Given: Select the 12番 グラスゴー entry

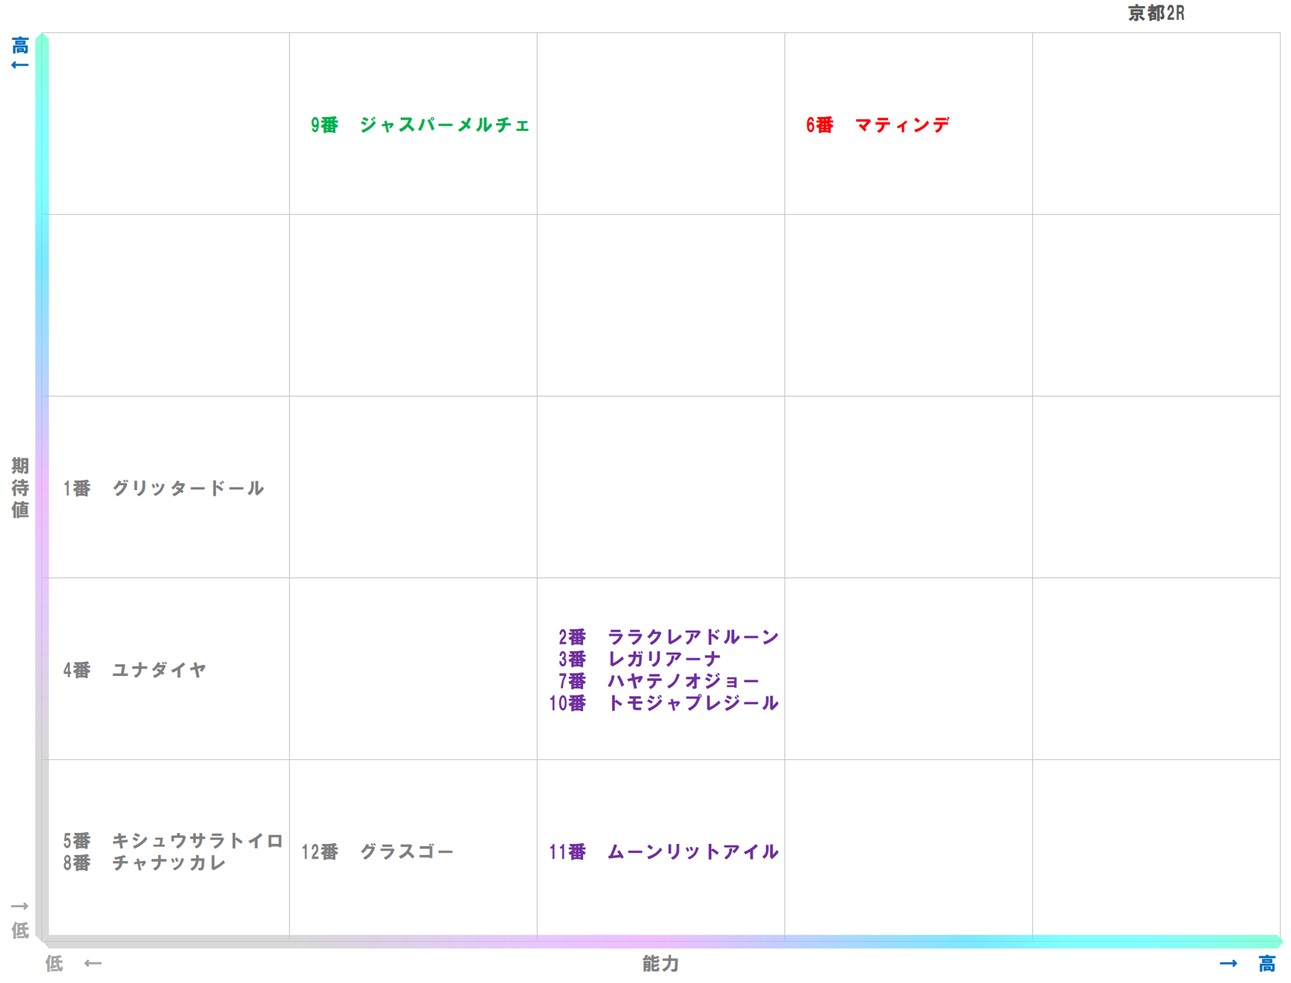Looking at the screenshot, I should tap(378, 852).
